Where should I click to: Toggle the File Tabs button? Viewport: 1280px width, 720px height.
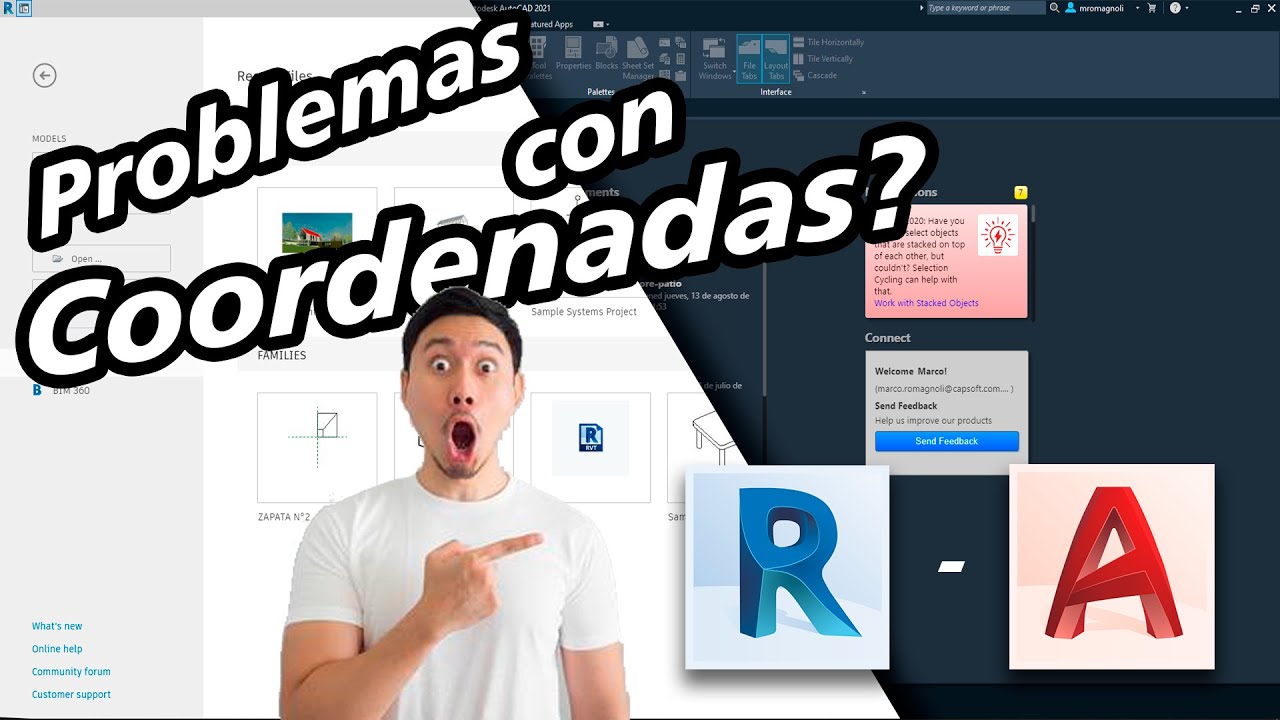[x=749, y=58]
